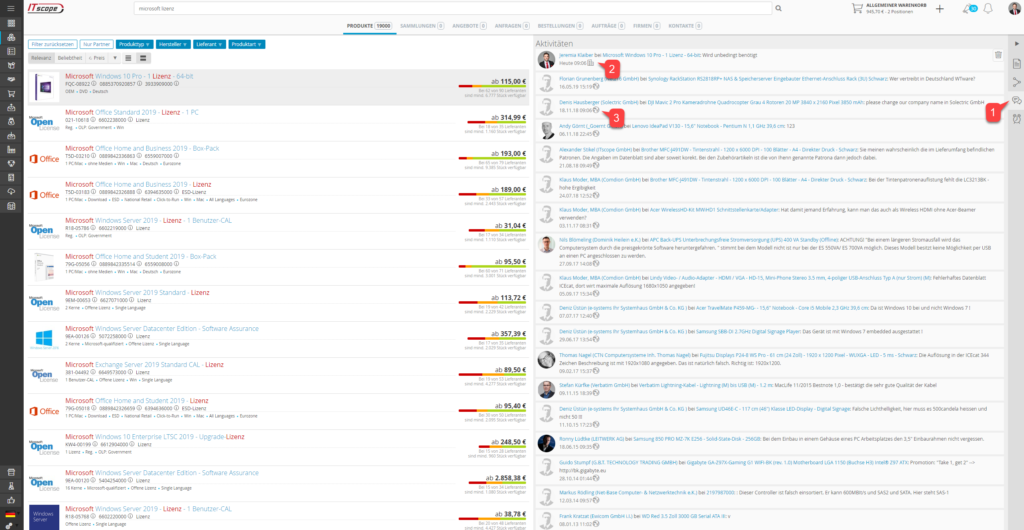
Task: Click the gears icon at sidebar bottom
Action: click(11, 525)
